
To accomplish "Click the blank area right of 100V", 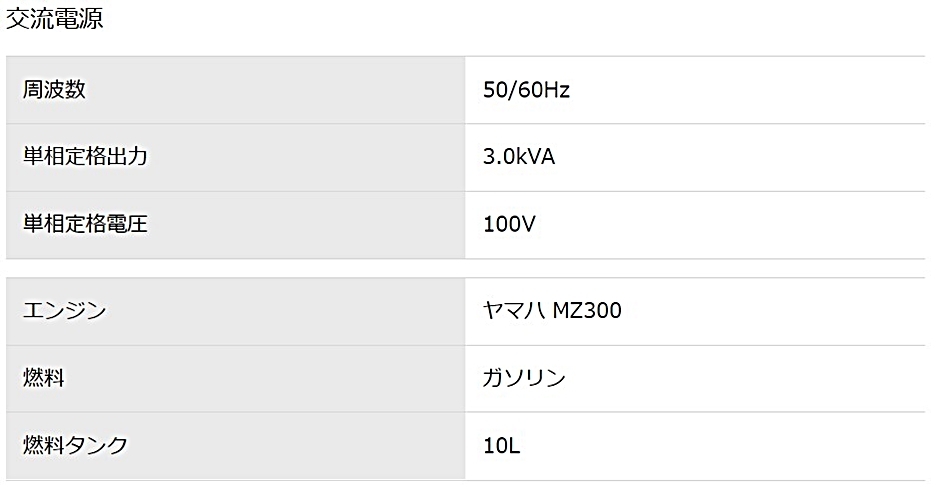I will click(730, 225).
